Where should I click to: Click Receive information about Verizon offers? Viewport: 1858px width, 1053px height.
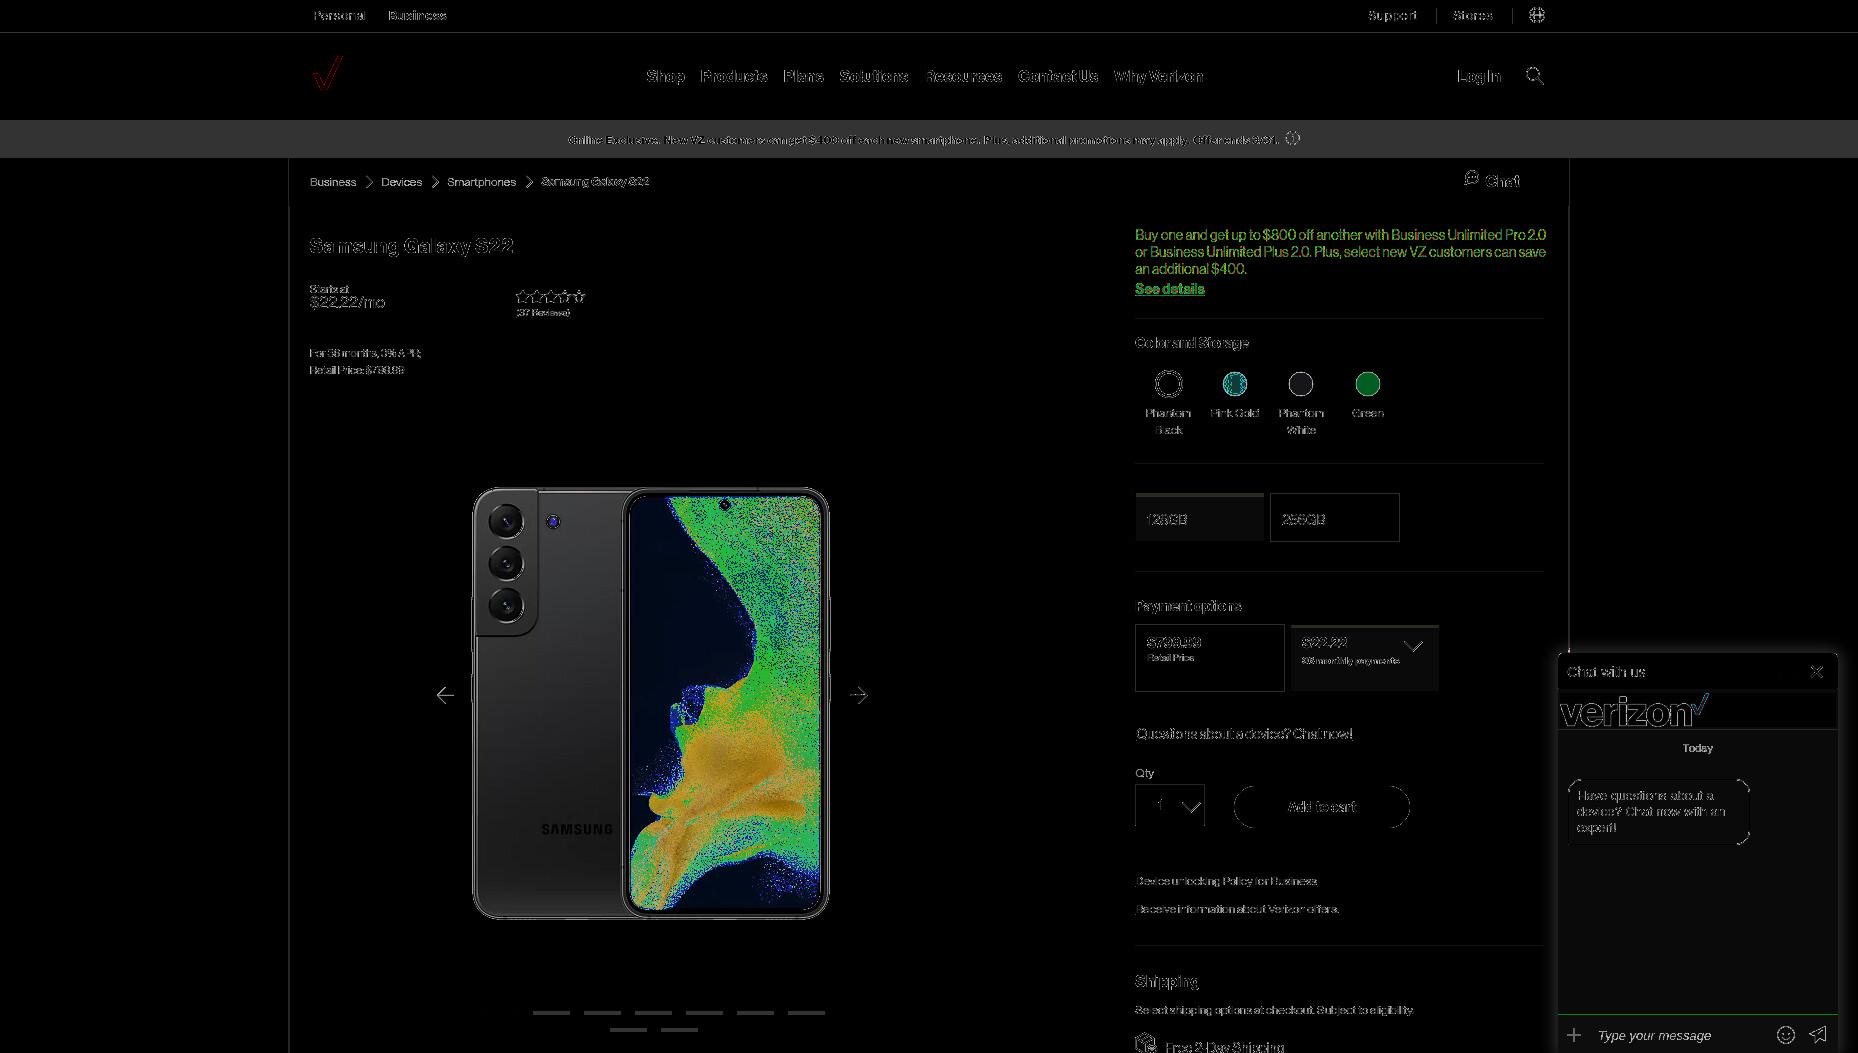tap(1237, 909)
